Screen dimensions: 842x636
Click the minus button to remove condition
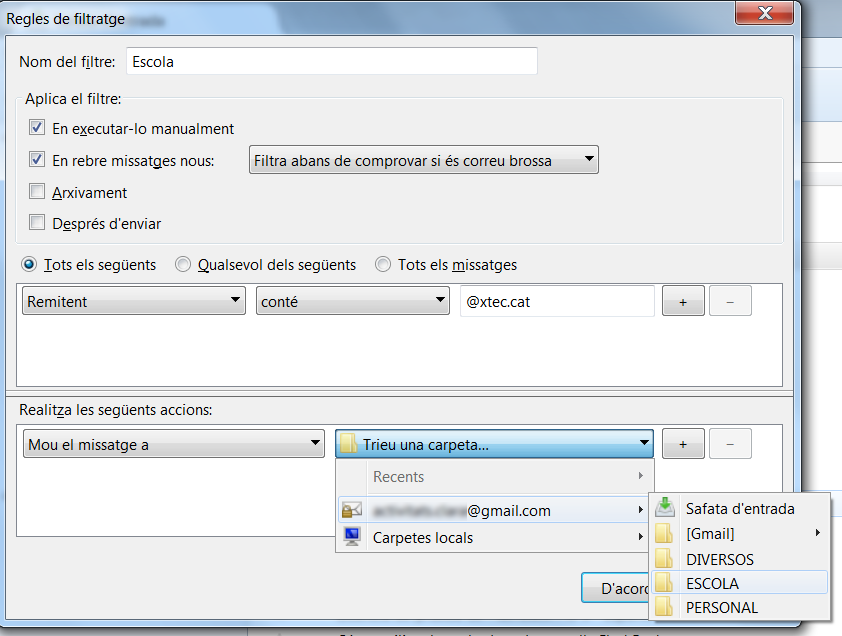[730, 301]
